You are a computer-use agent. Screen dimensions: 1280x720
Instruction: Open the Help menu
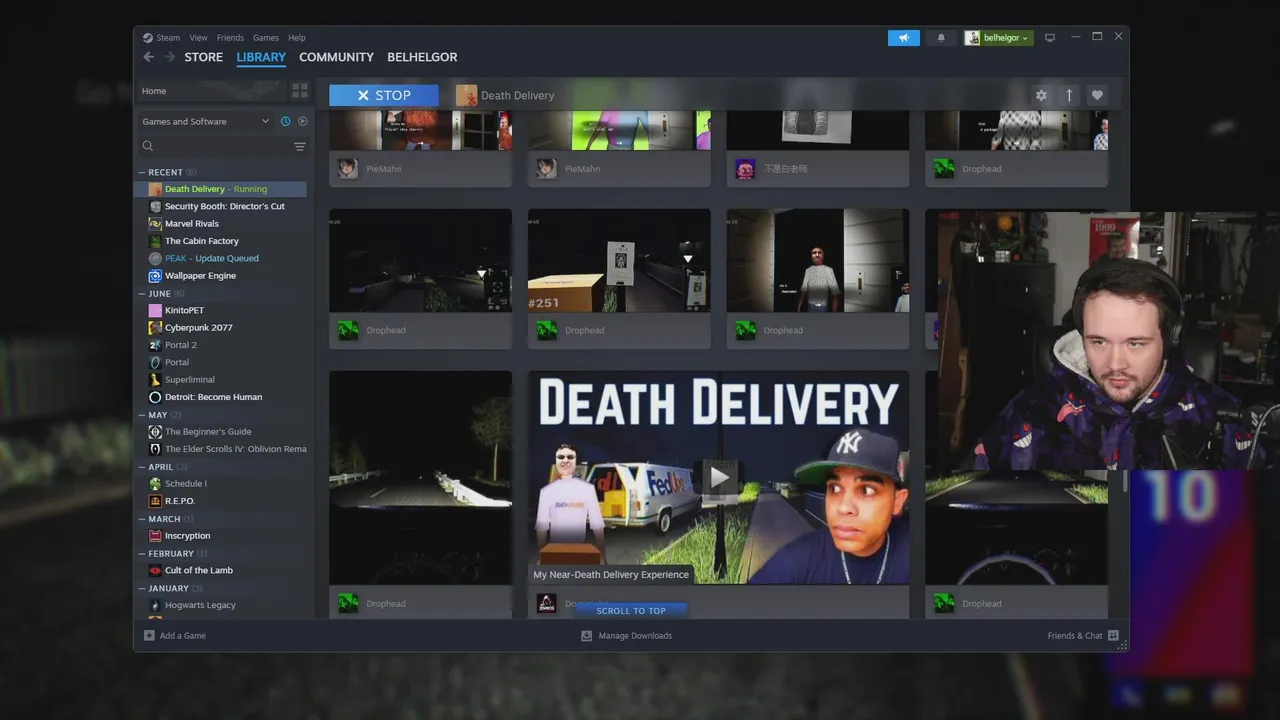(297, 38)
